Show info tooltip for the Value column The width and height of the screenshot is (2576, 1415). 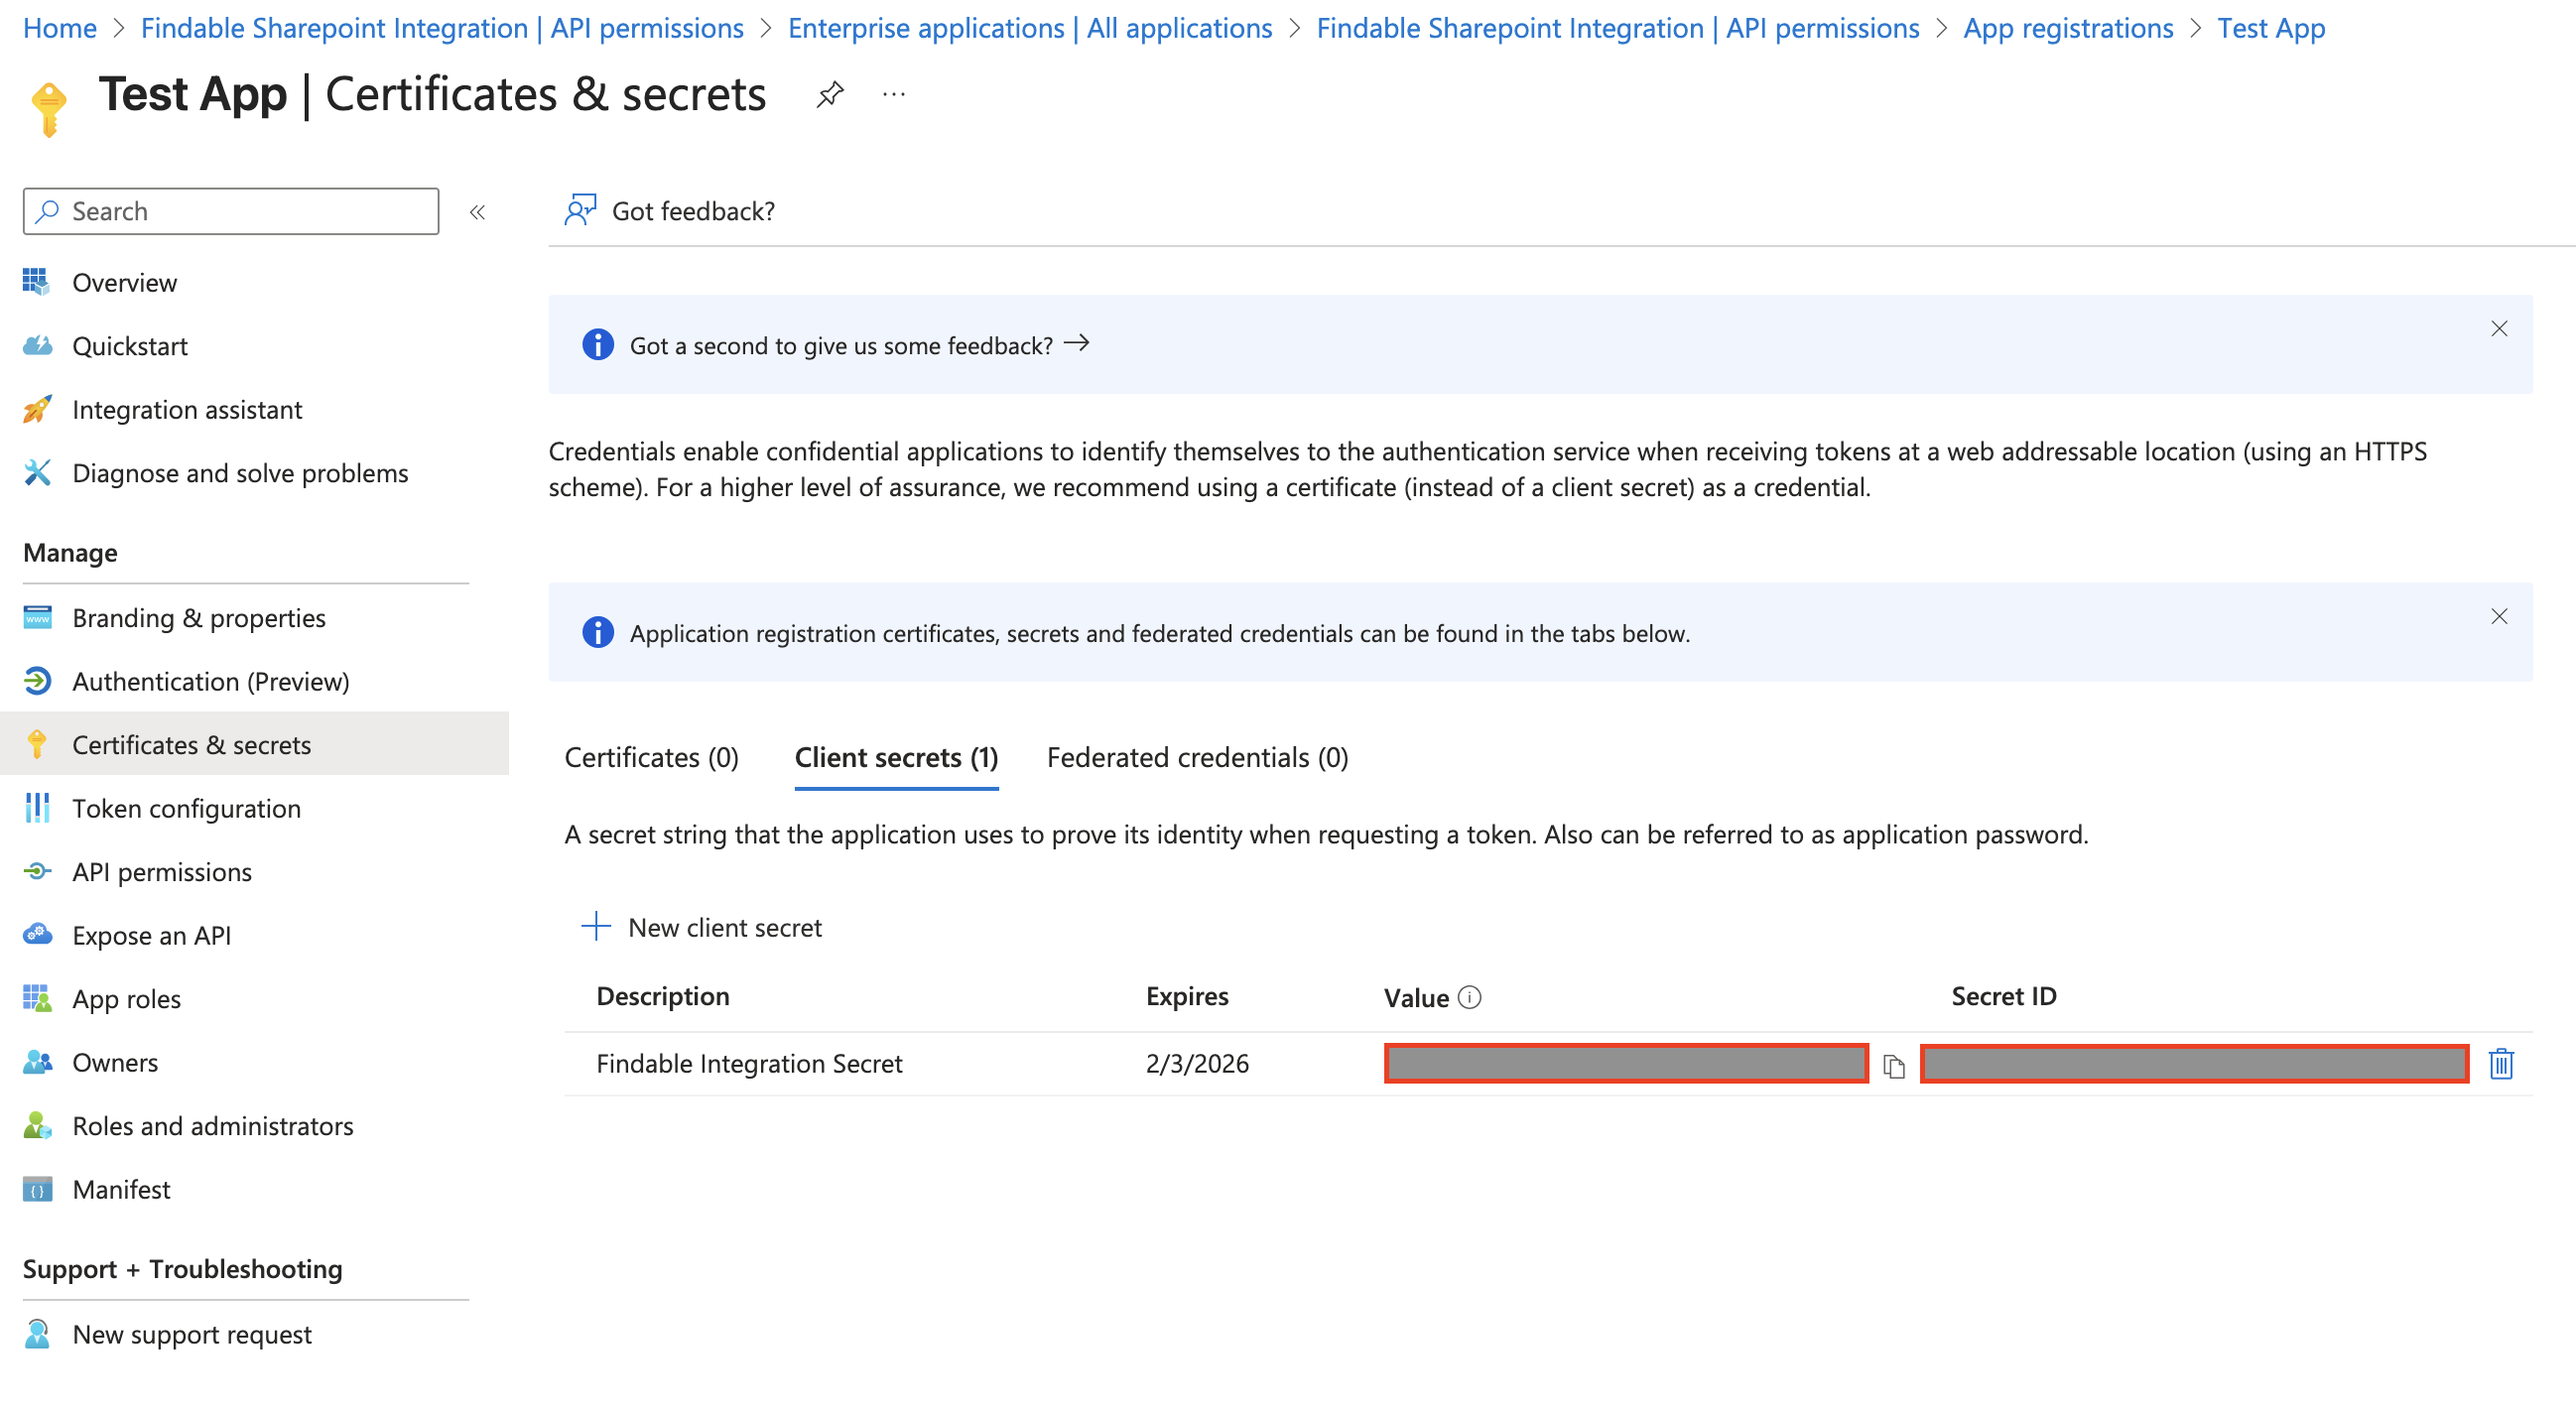[1467, 997]
